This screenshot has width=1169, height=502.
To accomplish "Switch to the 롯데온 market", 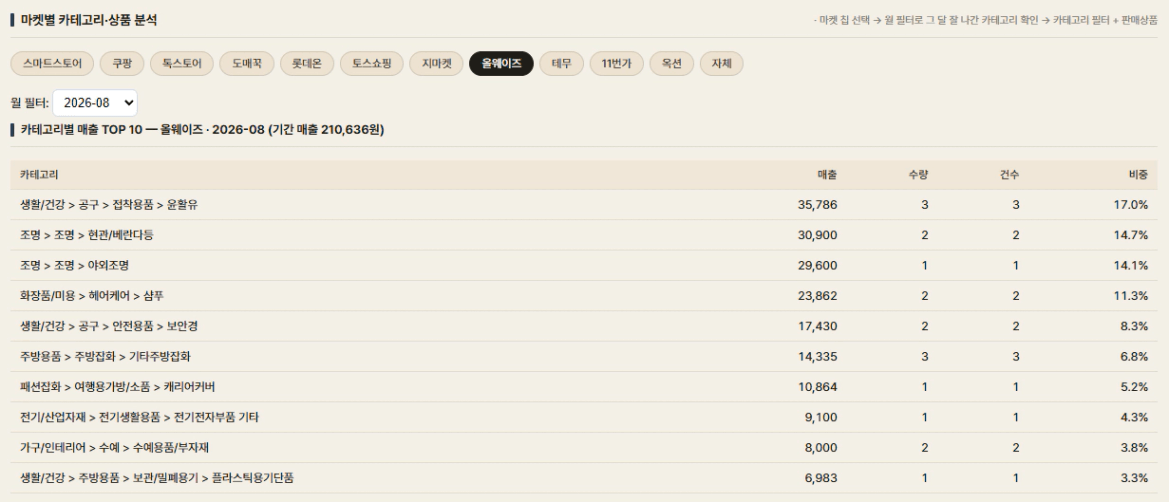I will coord(307,64).
